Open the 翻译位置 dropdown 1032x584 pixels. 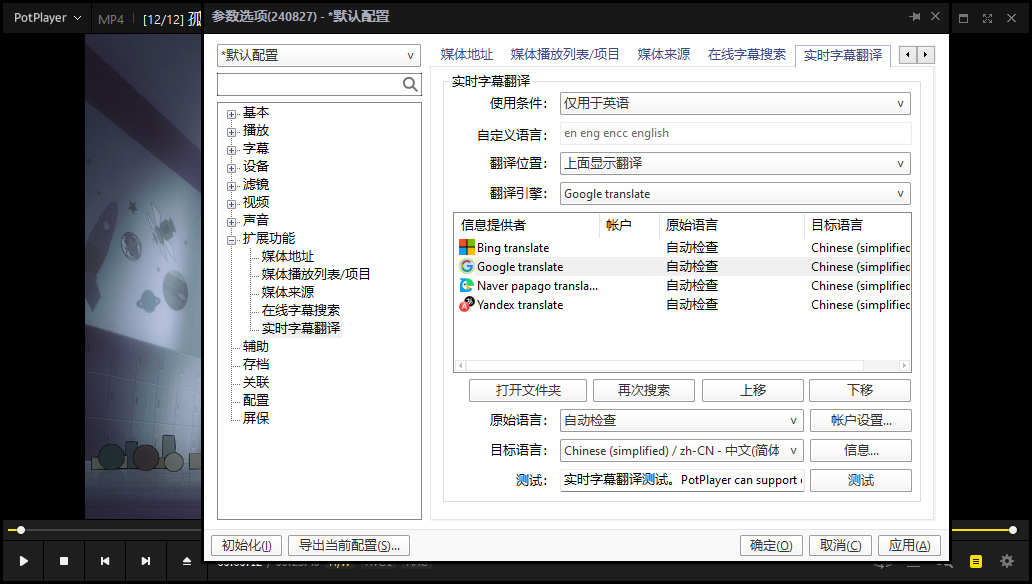(735, 163)
